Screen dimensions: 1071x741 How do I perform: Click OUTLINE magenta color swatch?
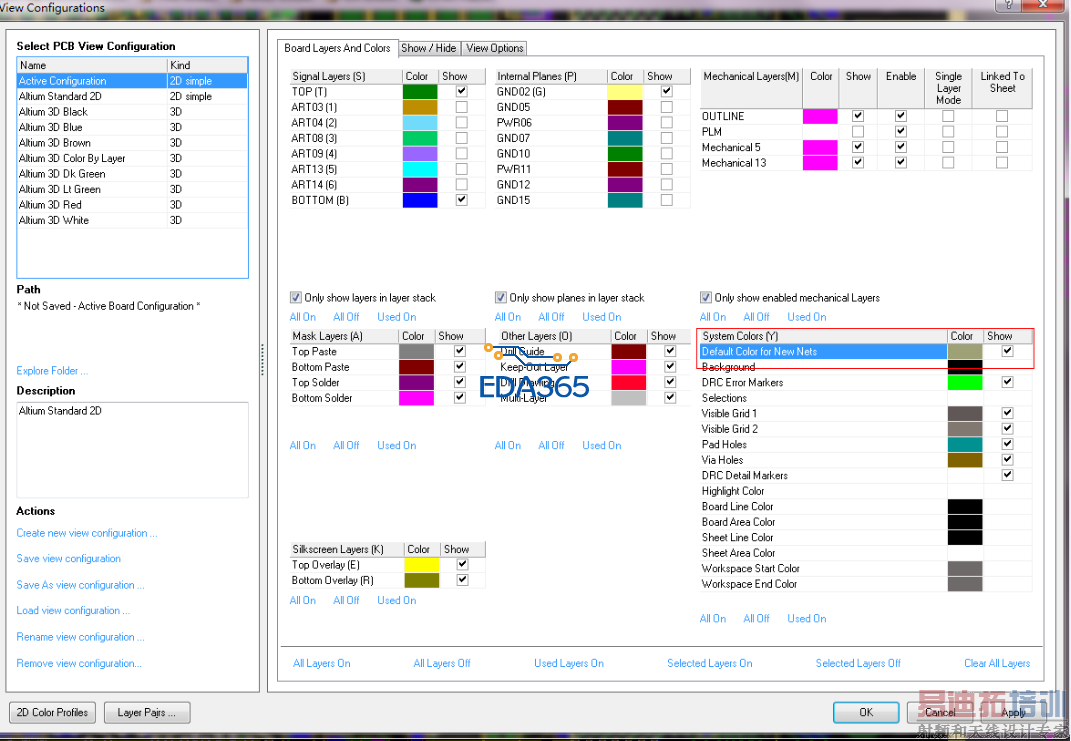pos(820,116)
